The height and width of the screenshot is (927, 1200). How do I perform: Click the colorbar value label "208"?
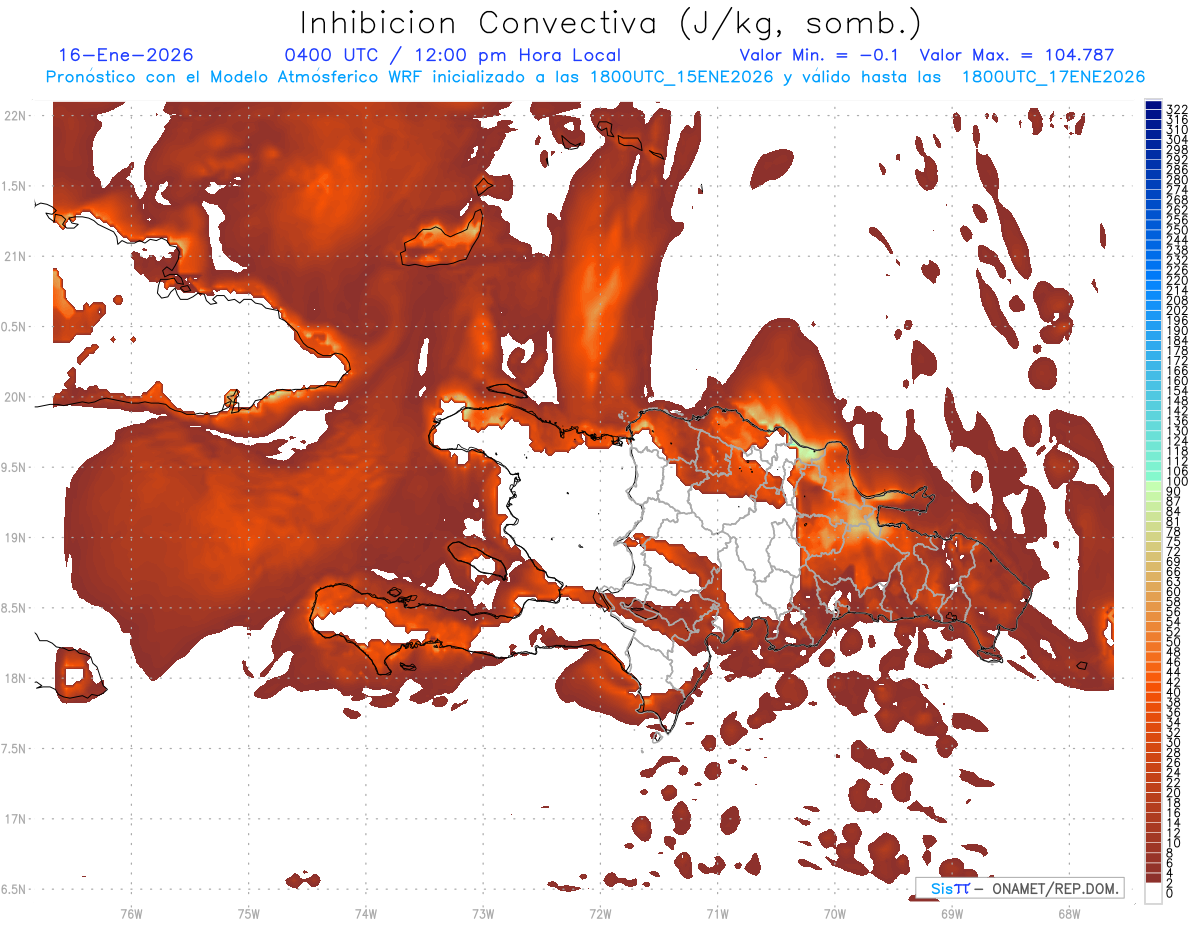pos(1177,300)
